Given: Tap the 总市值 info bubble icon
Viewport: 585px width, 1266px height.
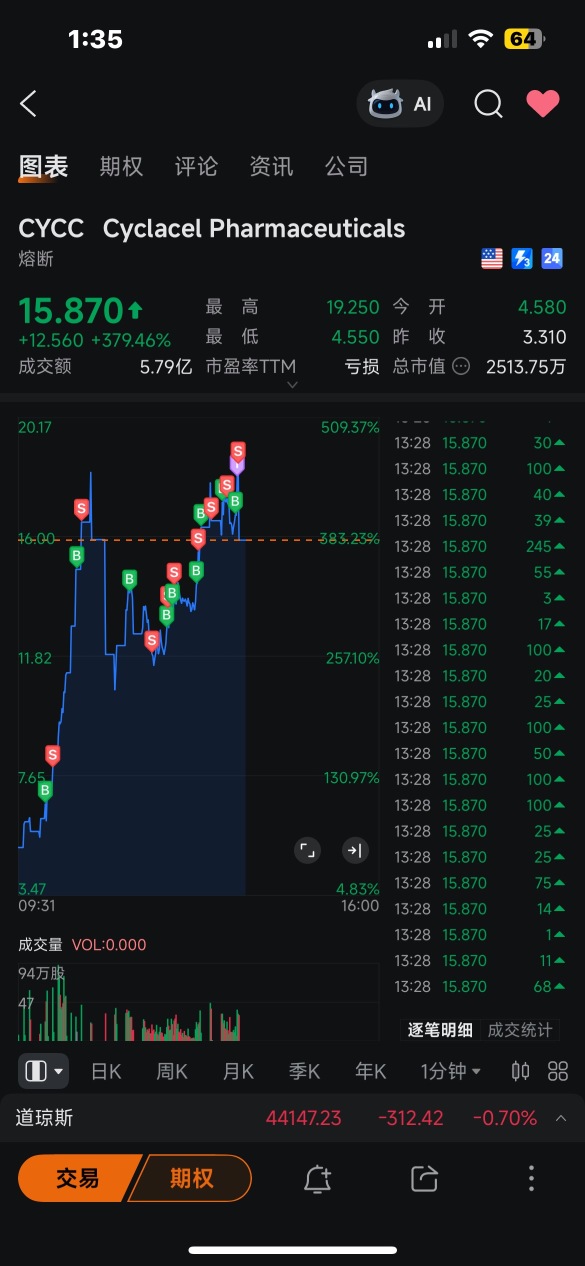Looking at the screenshot, I should (x=461, y=366).
